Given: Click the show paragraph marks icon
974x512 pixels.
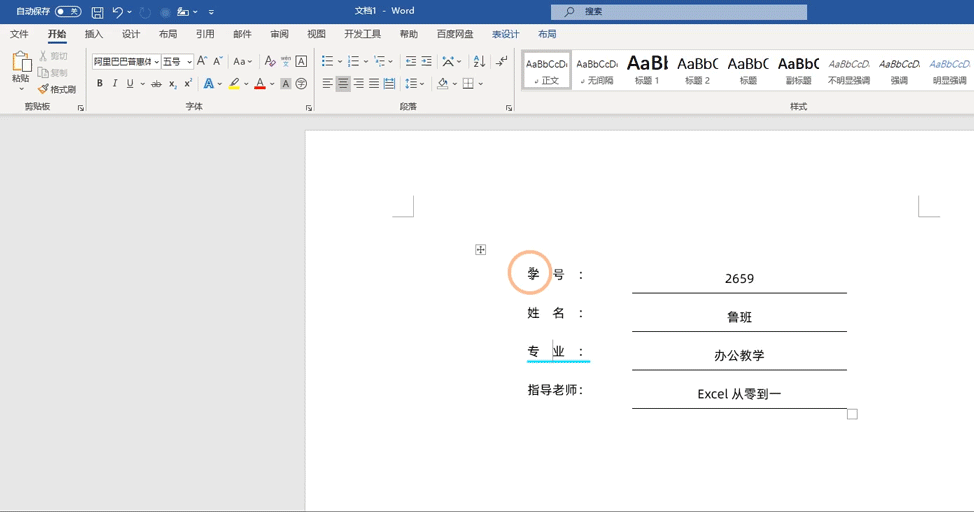Looking at the screenshot, I should coord(501,62).
